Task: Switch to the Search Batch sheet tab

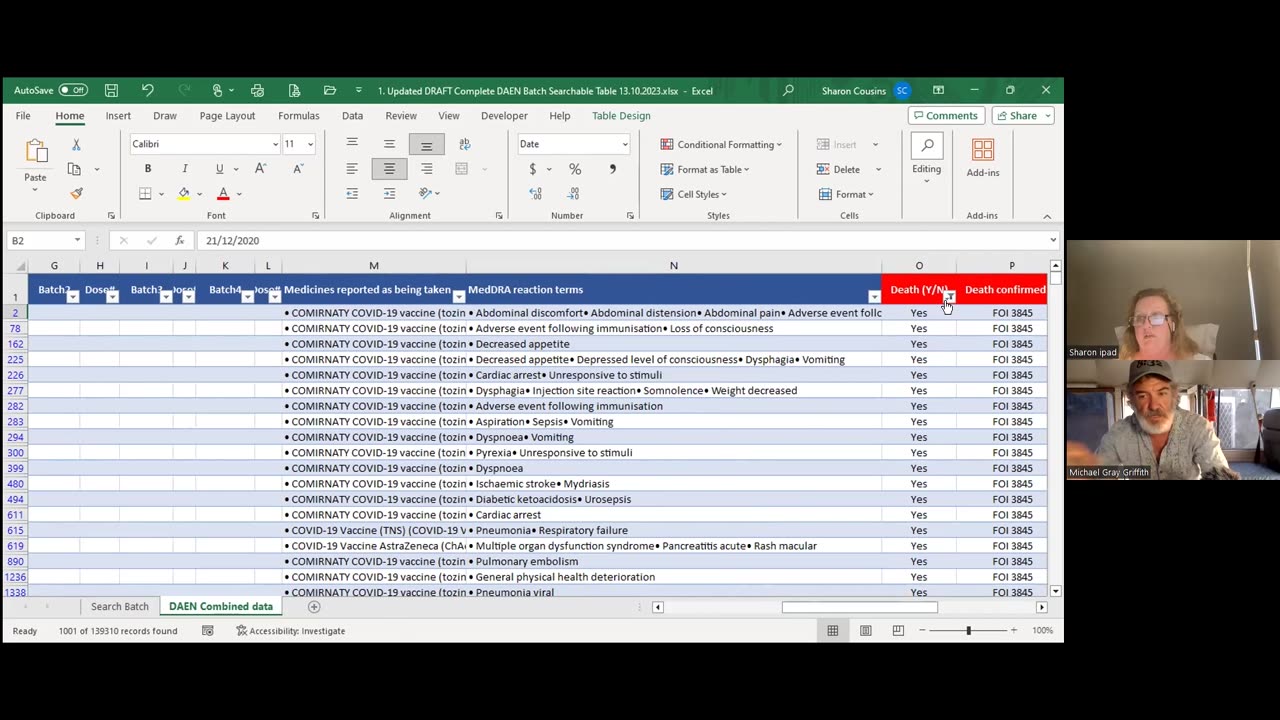Action: pyautogui.click(x=120, y=606)
